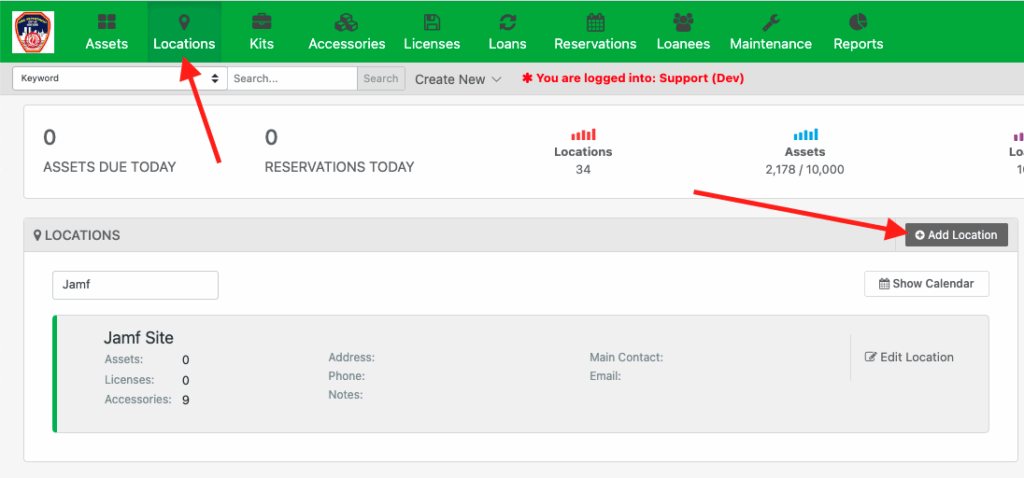Click the pencil icon beside Edit Location

871,357
